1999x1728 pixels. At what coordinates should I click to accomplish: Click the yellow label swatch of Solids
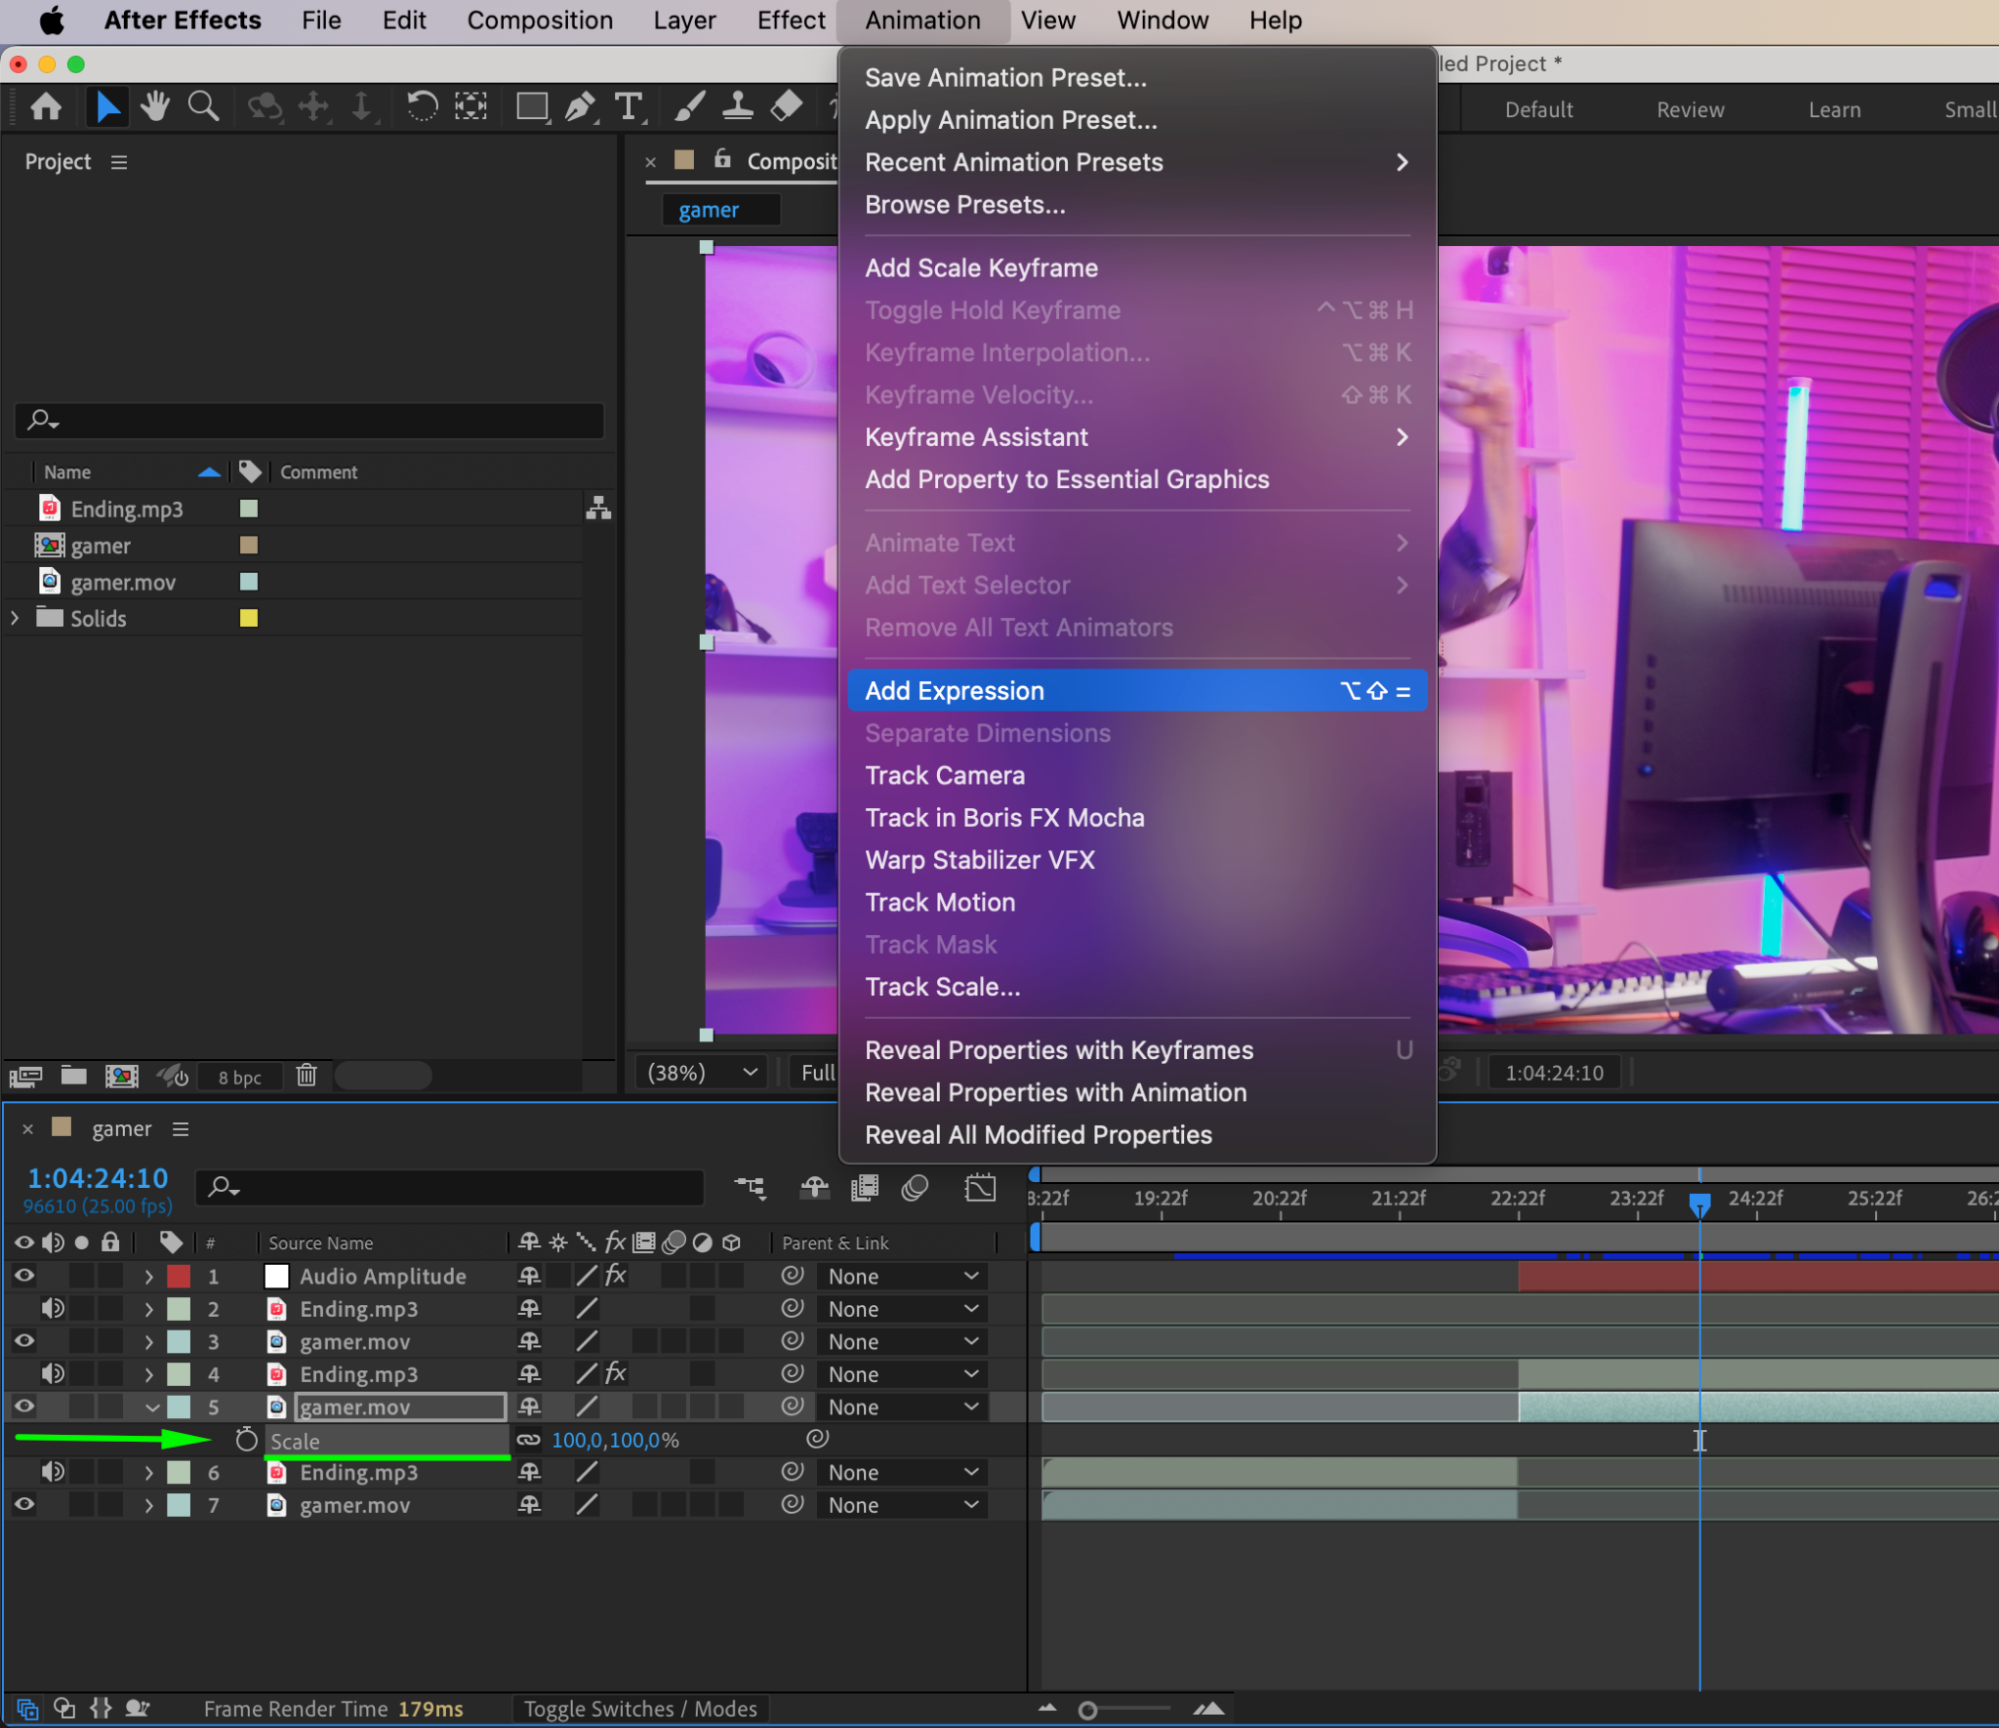(x=249, y=618)
